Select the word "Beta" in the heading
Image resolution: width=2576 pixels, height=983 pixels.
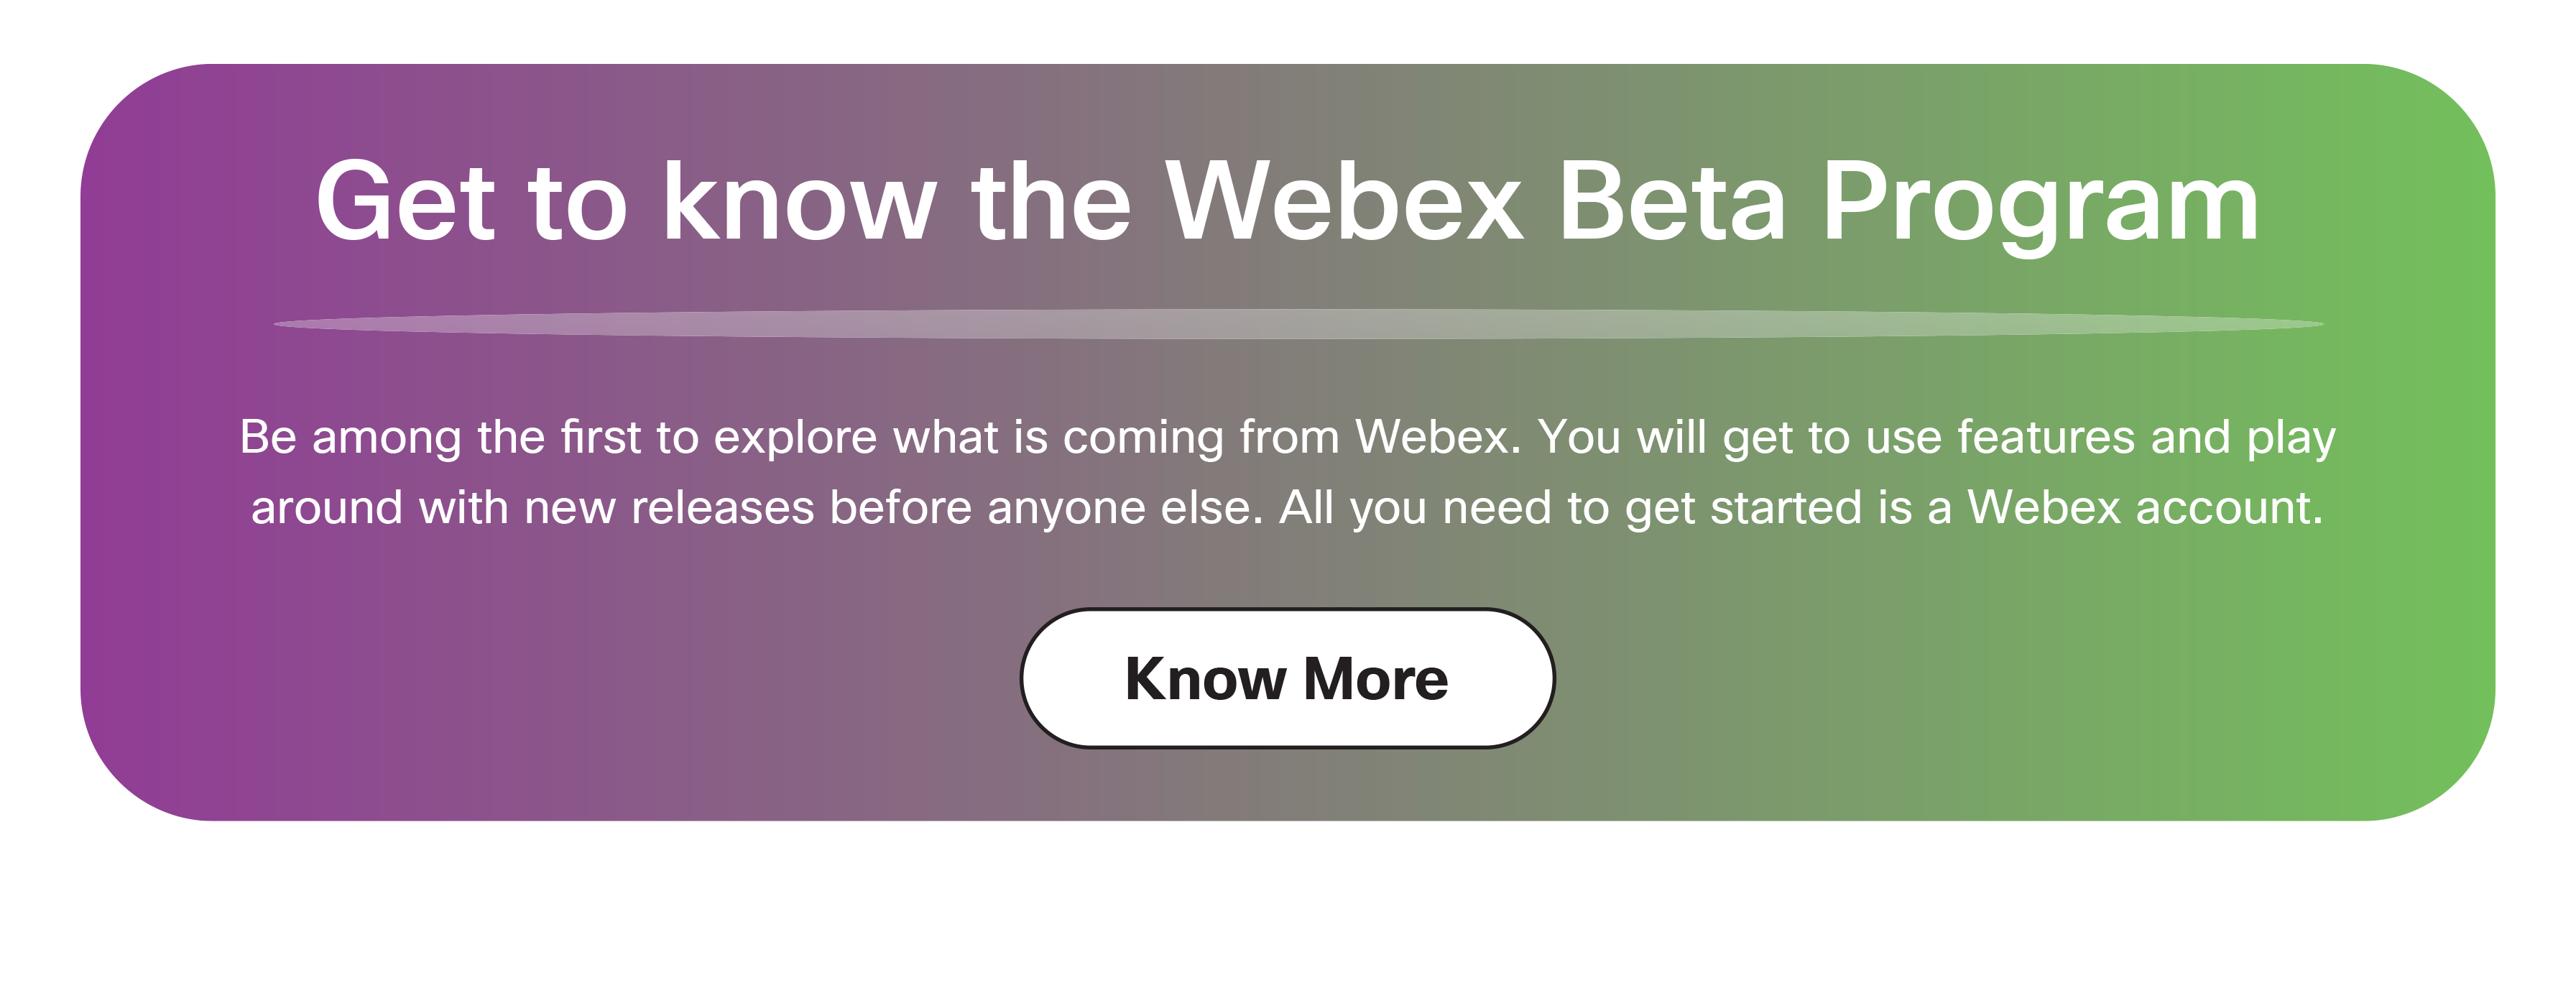(x=1671, y=202)
